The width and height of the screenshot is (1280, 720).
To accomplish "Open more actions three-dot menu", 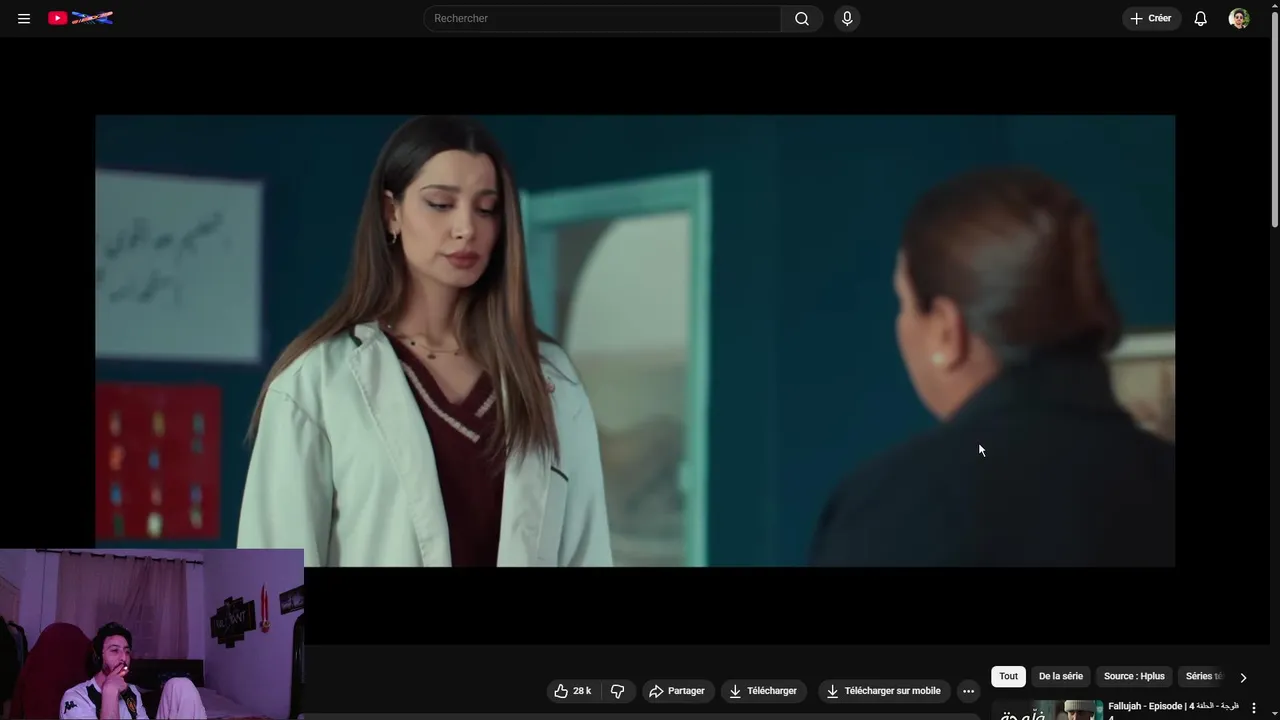I will [968, 691].
